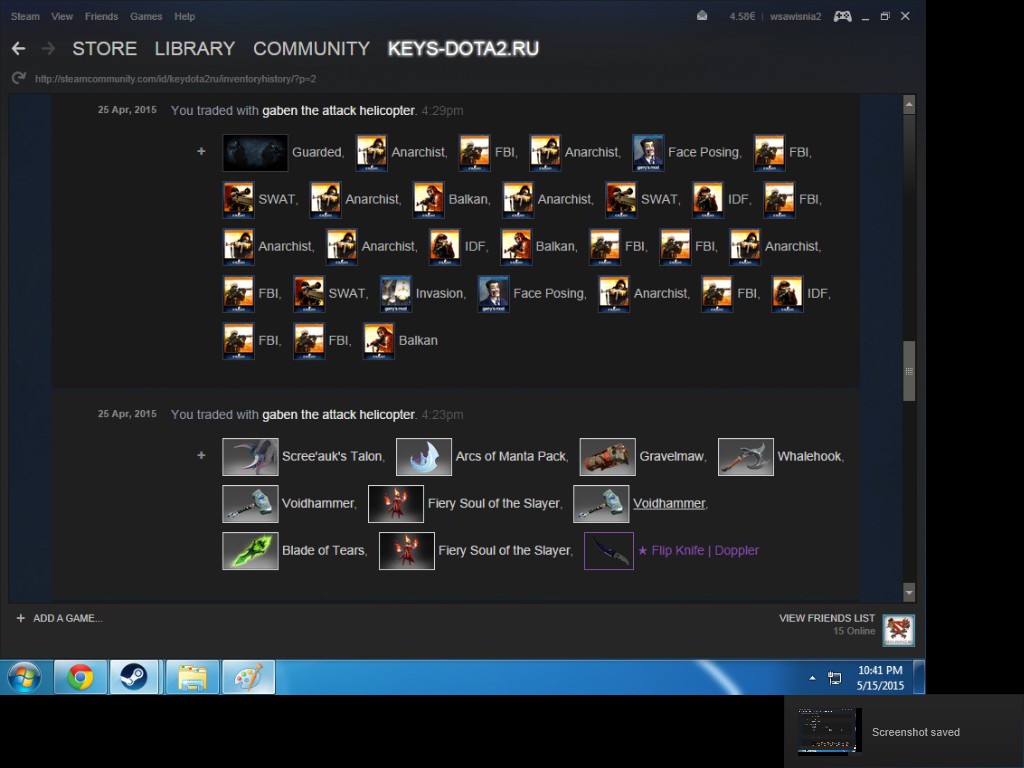Image resolution: width=1024 pixels, height=768 pixels.
Task: Click Scree'auk's Talon item name
Action: (332, 456)
